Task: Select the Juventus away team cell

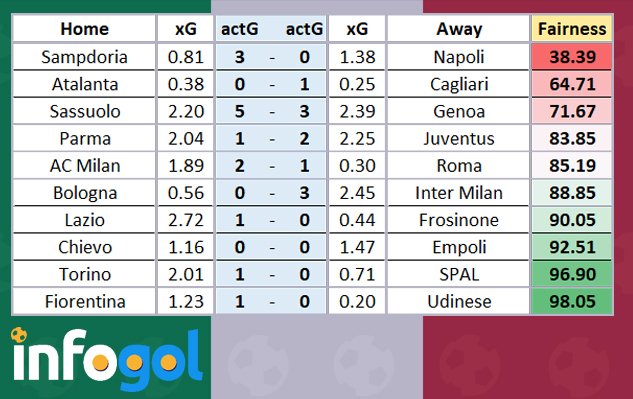Action: [459, 139]
